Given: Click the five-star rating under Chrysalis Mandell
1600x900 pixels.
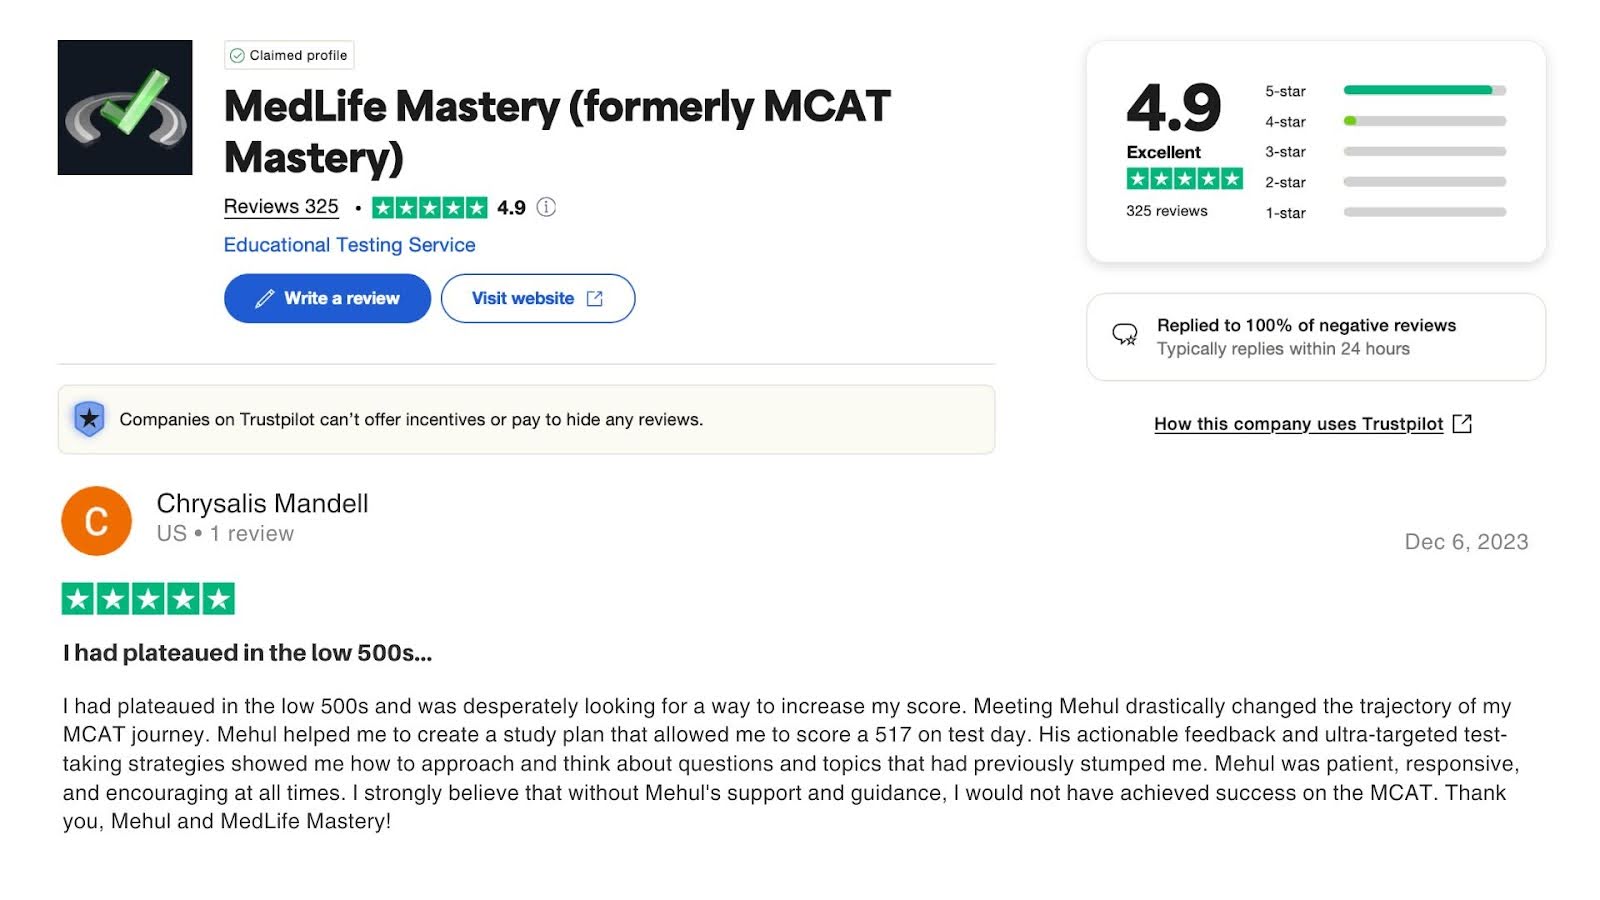Looking at the screenshot, I should click(148, 599).
